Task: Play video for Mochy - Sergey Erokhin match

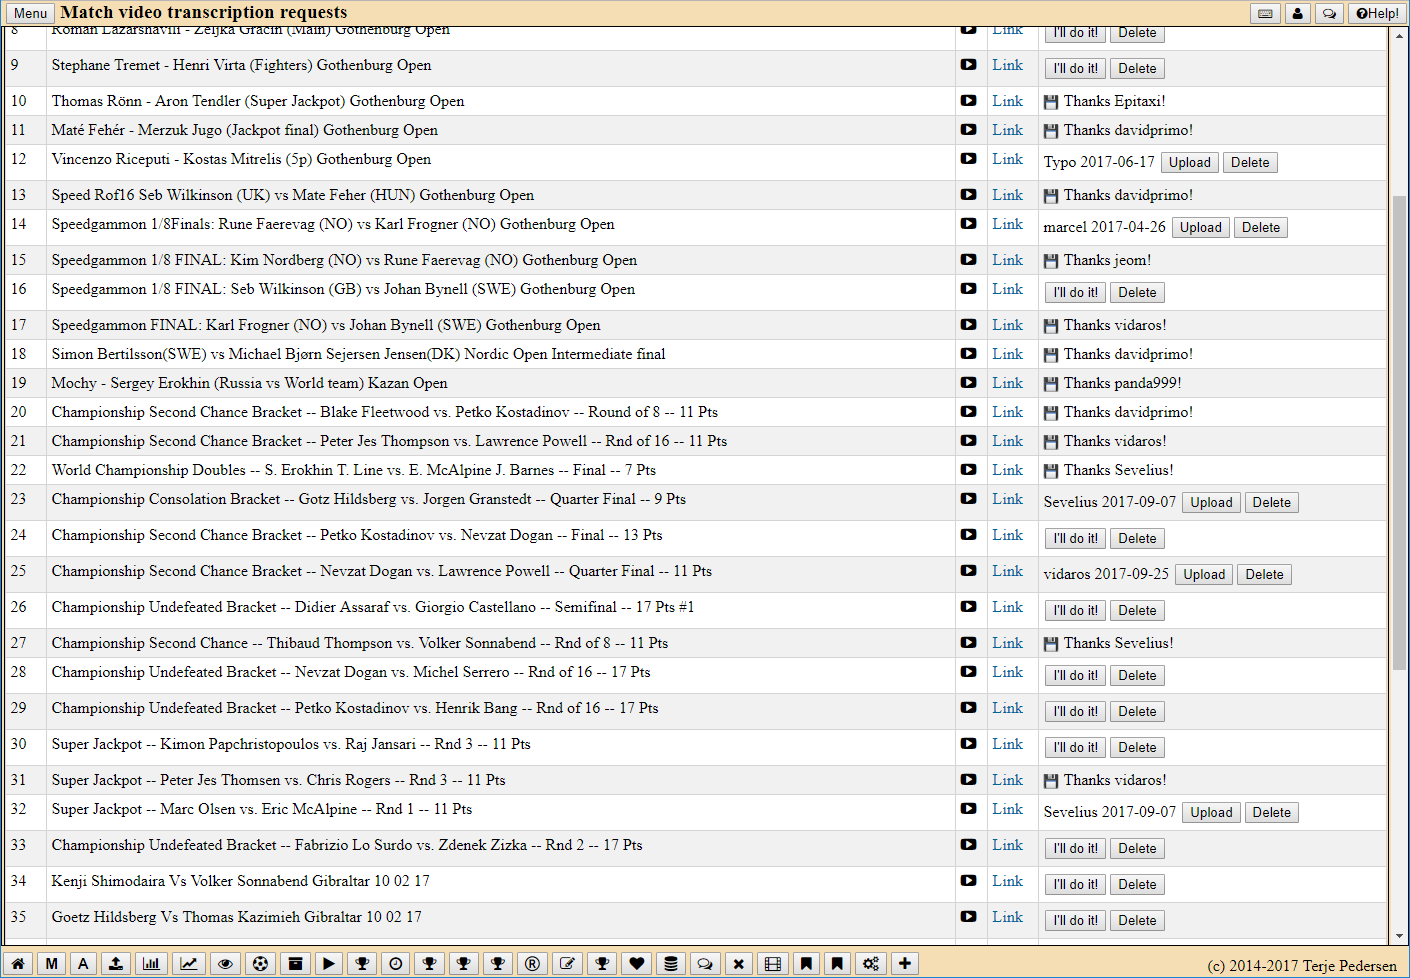Action: pyautogui.click(x=968, y=383)
